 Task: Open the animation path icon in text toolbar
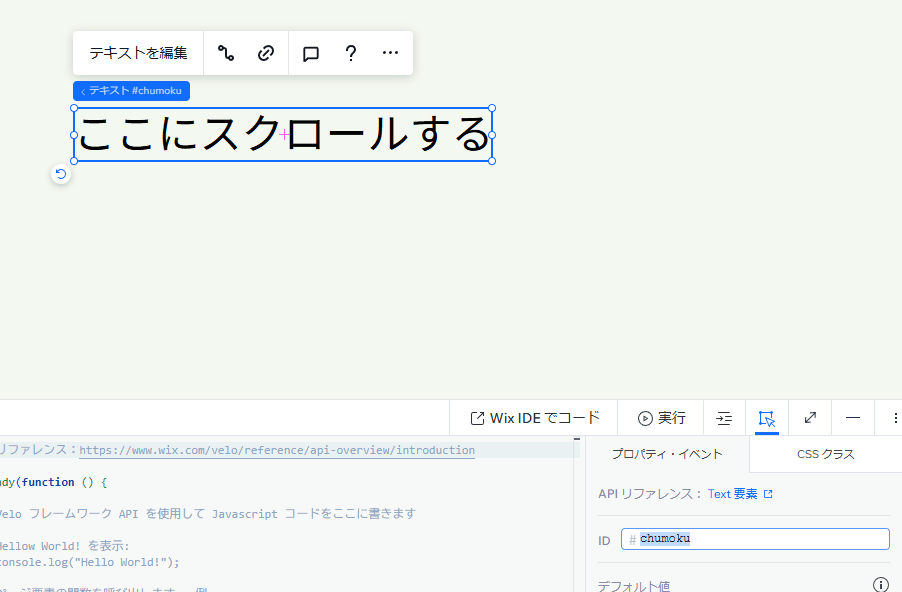(226, 53)
